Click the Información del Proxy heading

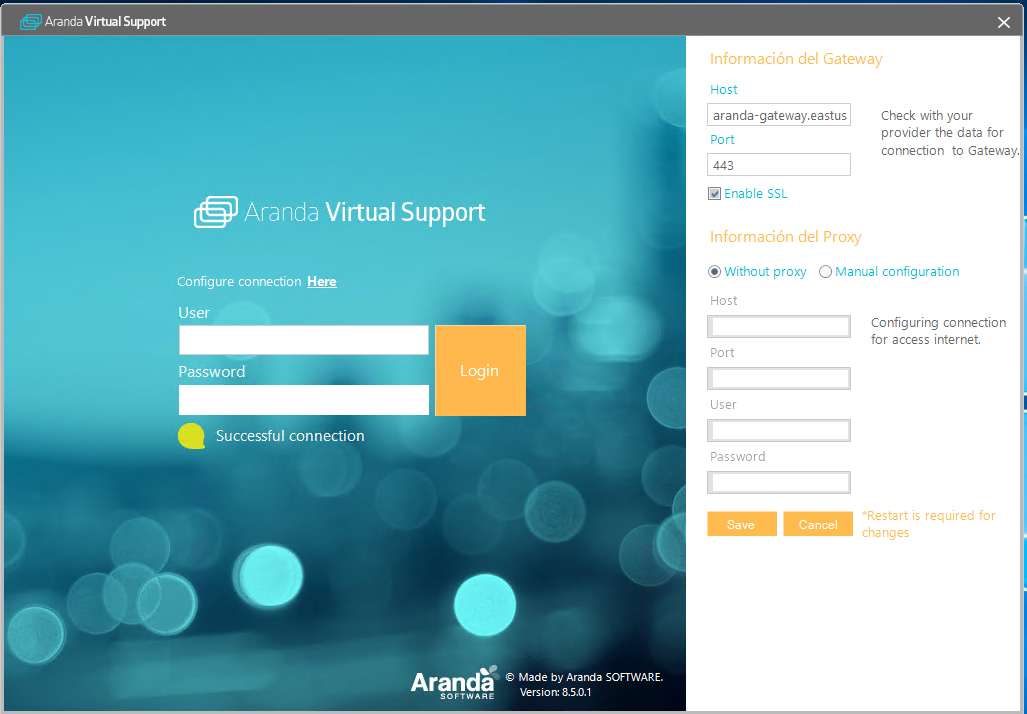[785, 237]
